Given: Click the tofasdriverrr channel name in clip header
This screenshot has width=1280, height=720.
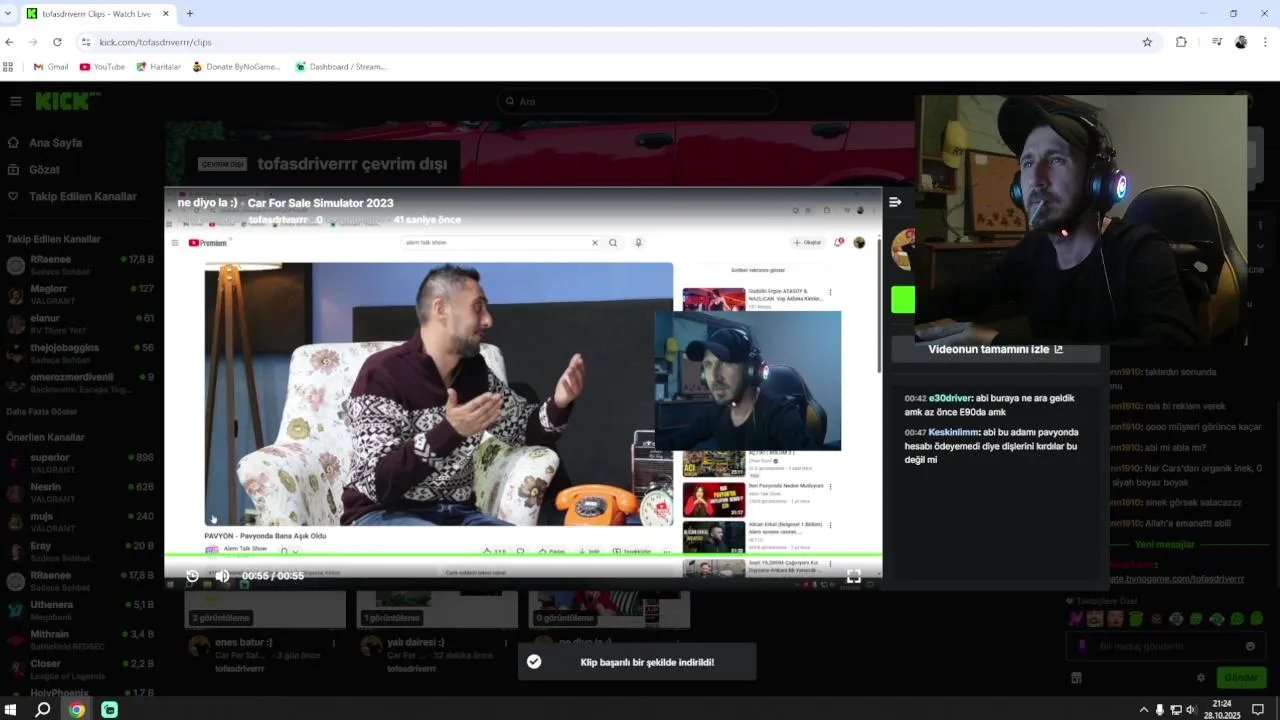Looking at the screenshot, I should [278, 219].
